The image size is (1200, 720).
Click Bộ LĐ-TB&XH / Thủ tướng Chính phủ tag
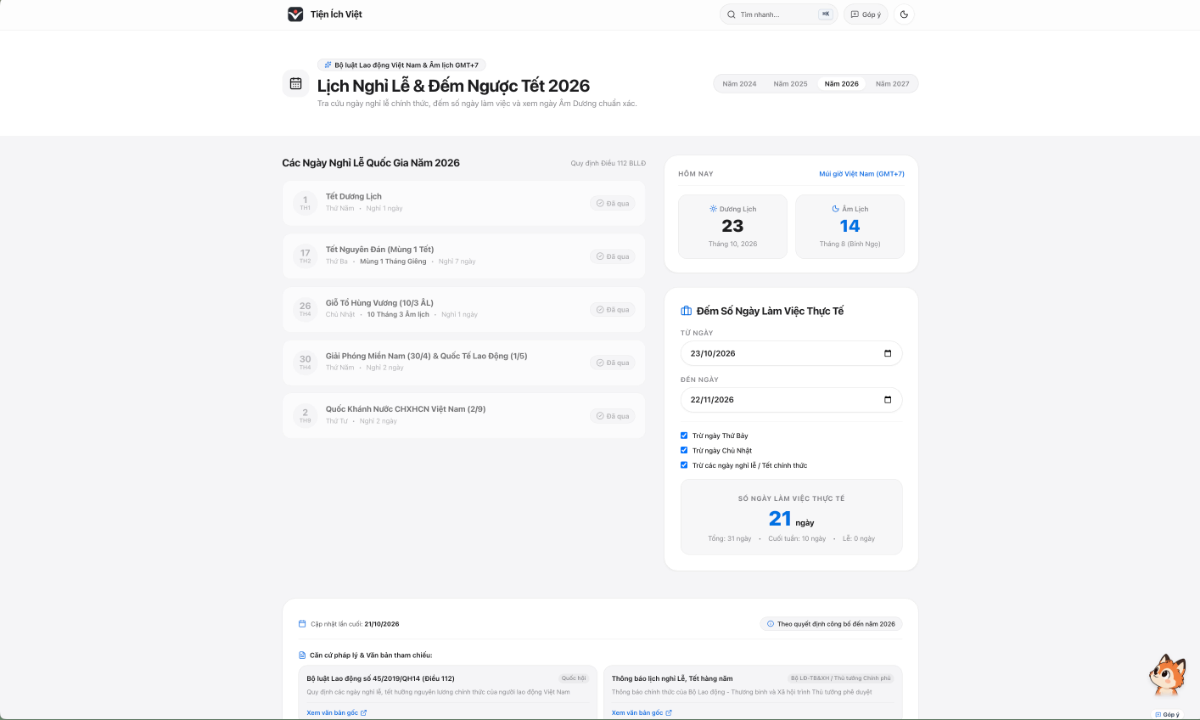click(841, 678)
